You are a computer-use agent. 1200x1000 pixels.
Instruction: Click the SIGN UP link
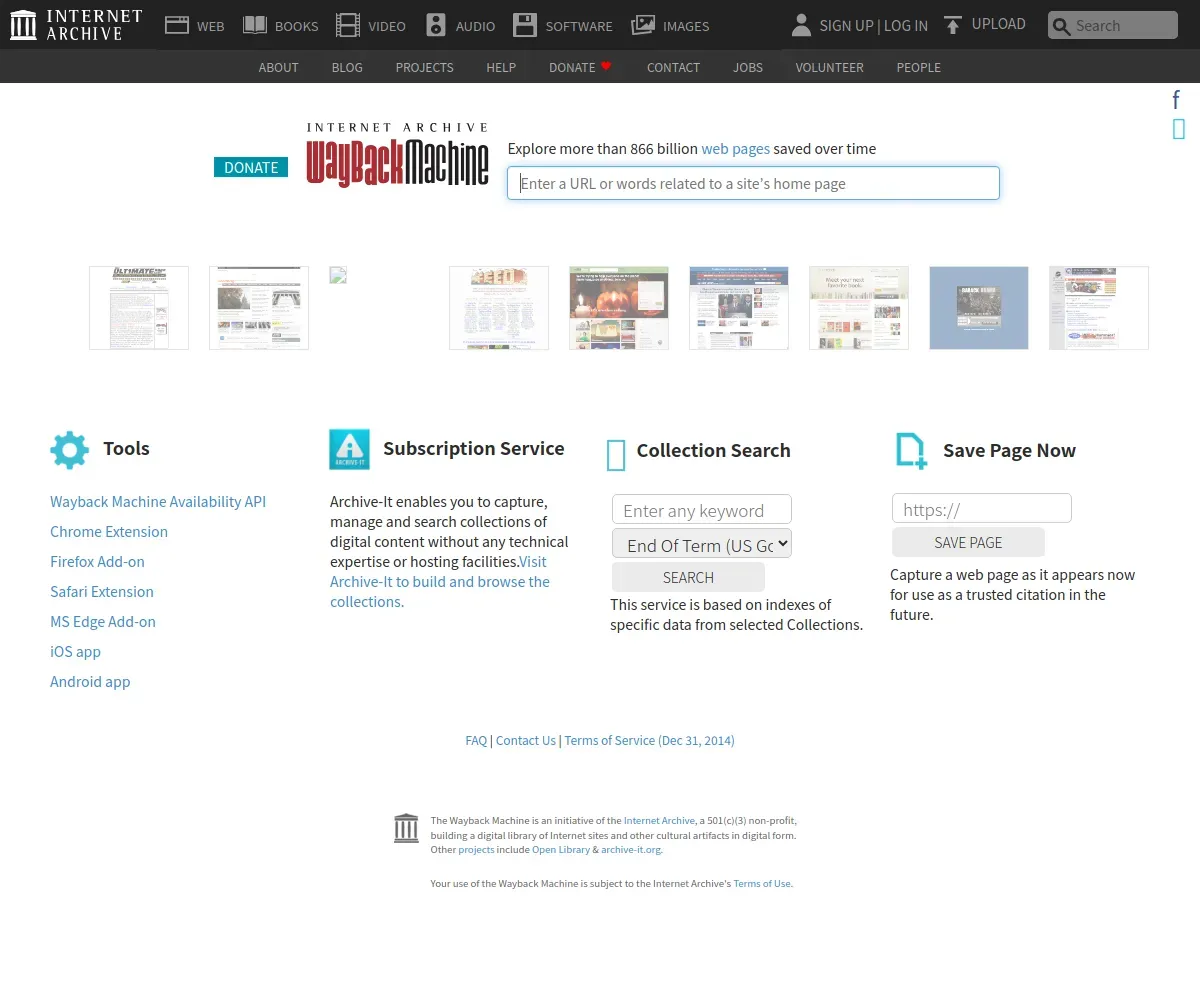pos(846,25)
